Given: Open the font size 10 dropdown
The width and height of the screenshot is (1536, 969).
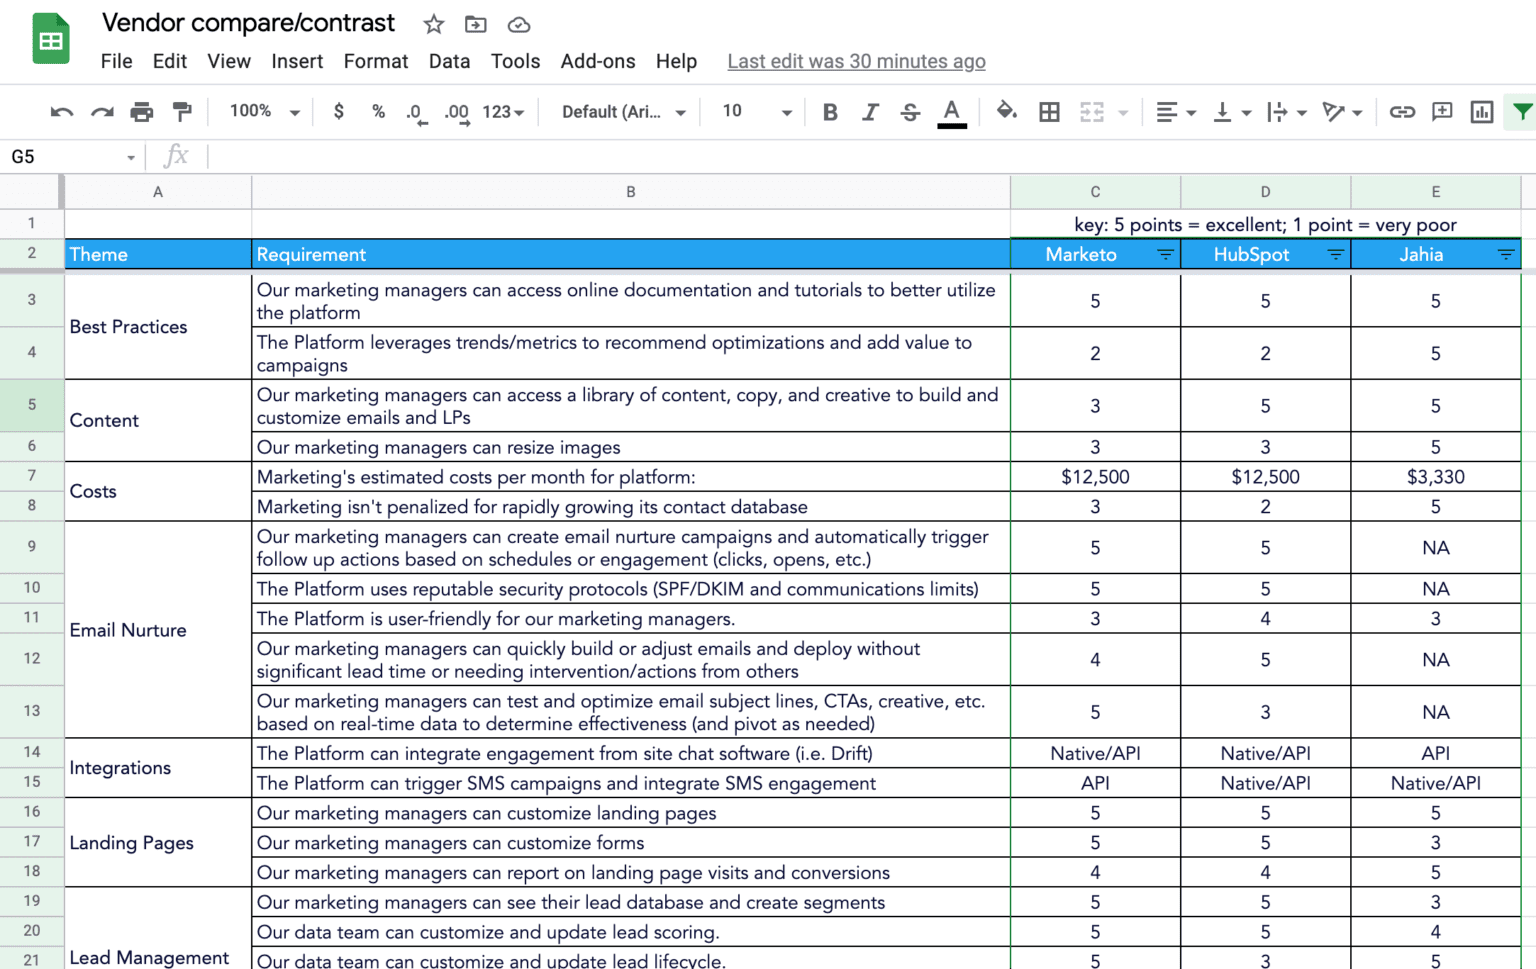Looking at the screenshot, I should pyautogui.click(x=757, y=112).
